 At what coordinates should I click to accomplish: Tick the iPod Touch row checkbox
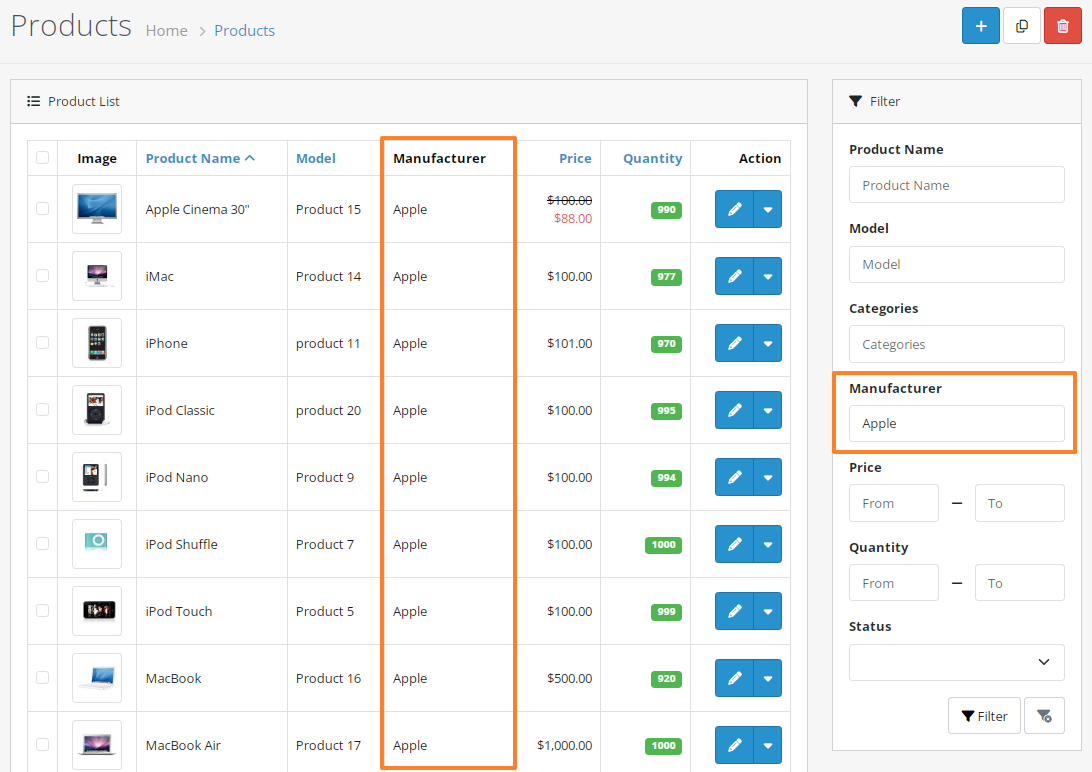42,610
